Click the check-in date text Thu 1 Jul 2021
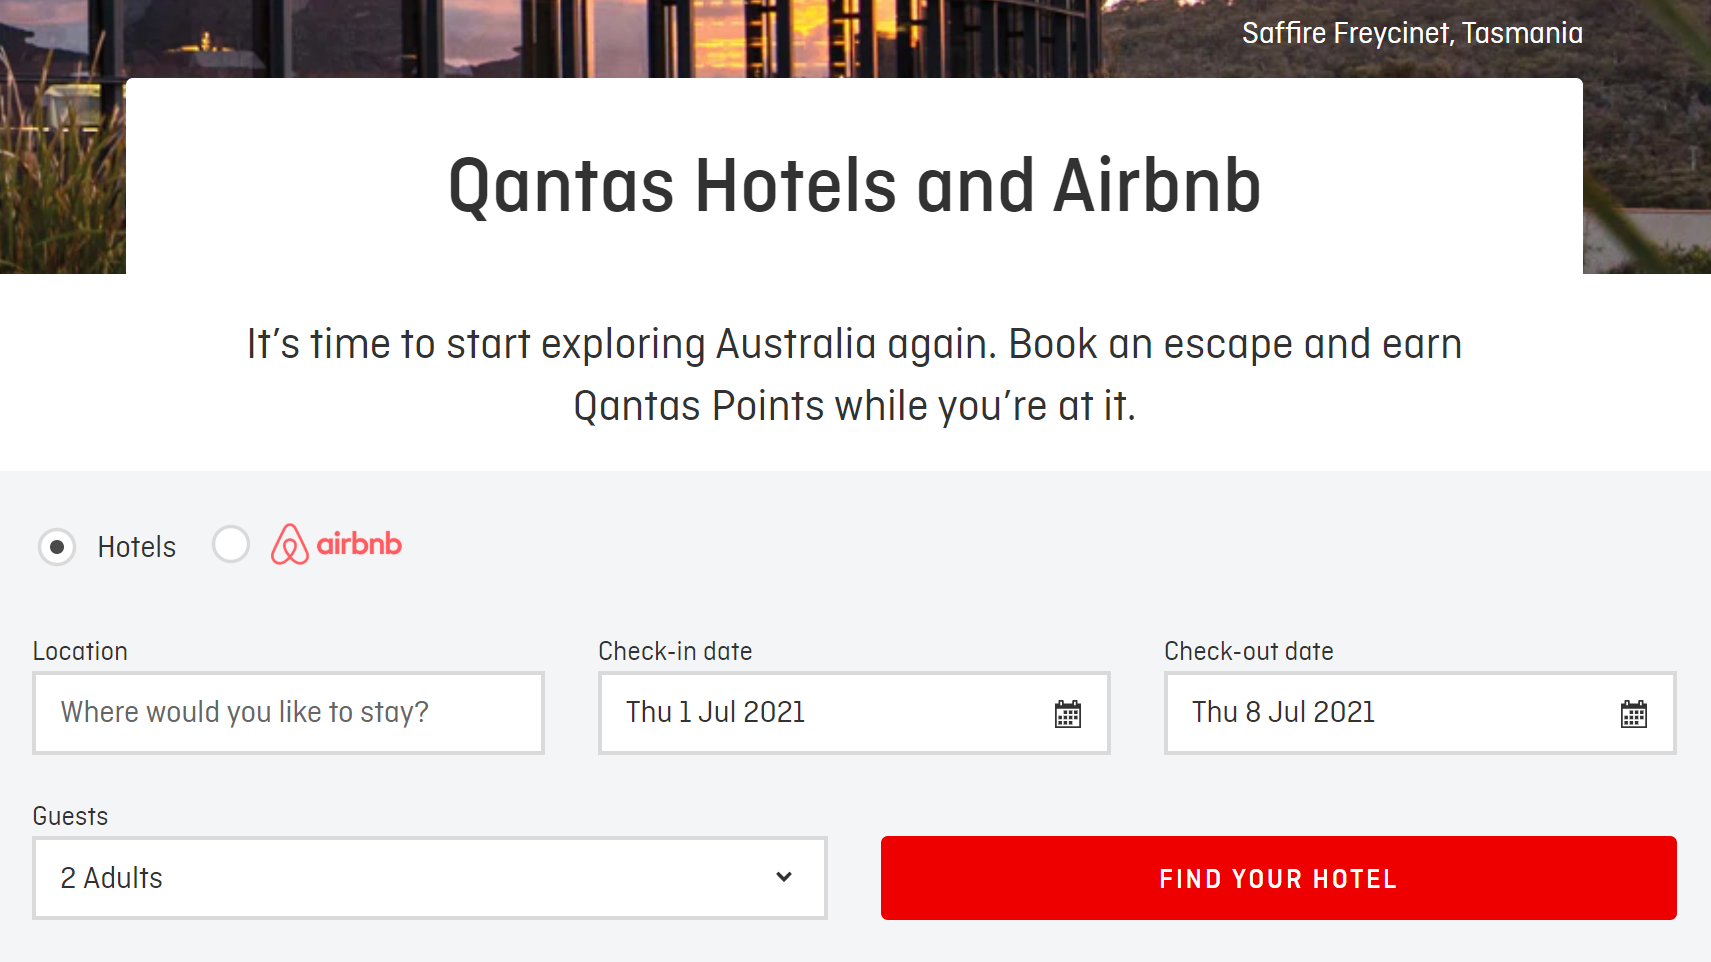 [x=716, y=712]
